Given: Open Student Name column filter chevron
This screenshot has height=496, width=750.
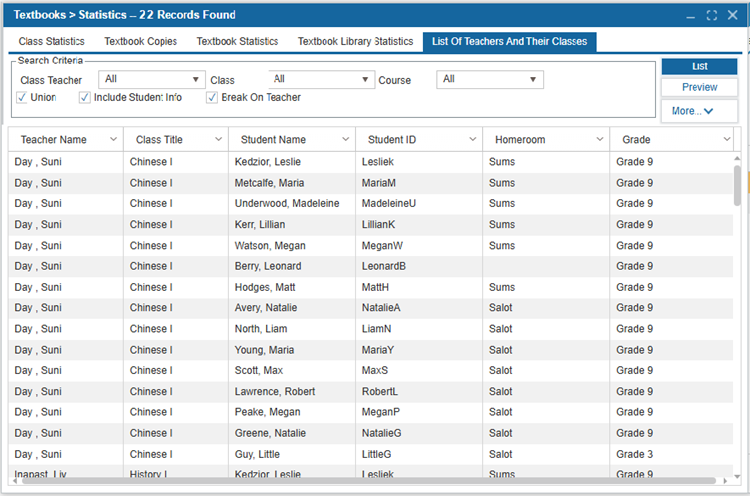Looking at the screenshot, I should (x=346, y=139).
